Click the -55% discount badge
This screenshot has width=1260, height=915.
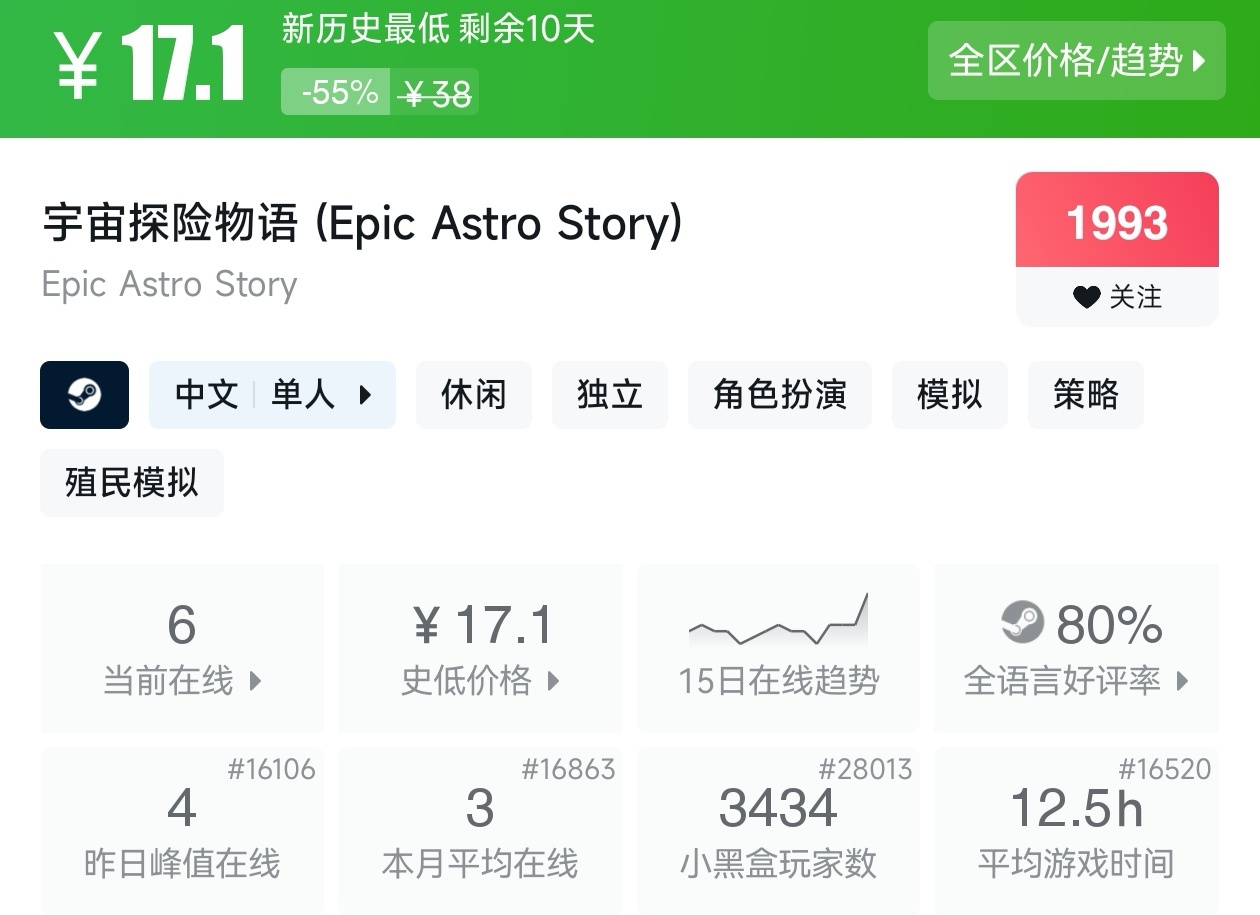pyautogui.click(x=336, y=93)
